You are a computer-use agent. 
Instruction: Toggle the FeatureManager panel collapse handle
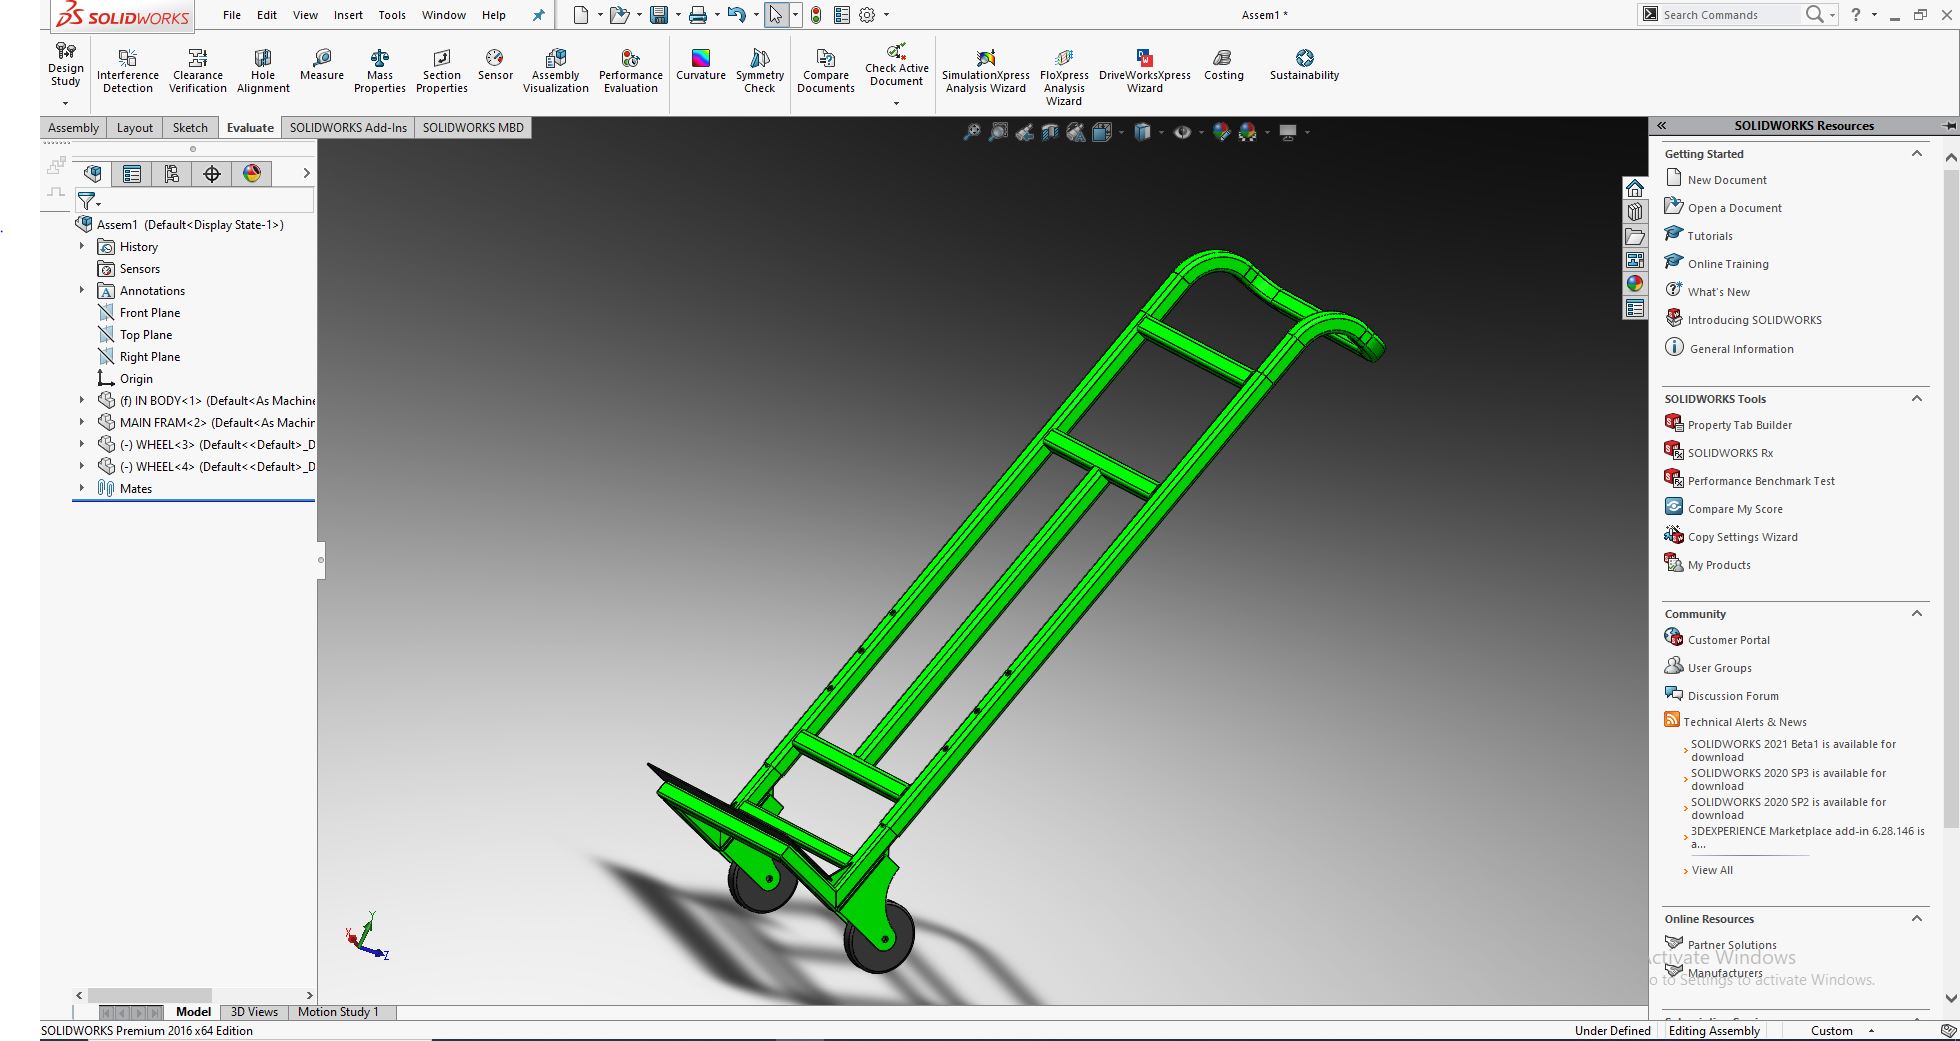pos(321,560)
